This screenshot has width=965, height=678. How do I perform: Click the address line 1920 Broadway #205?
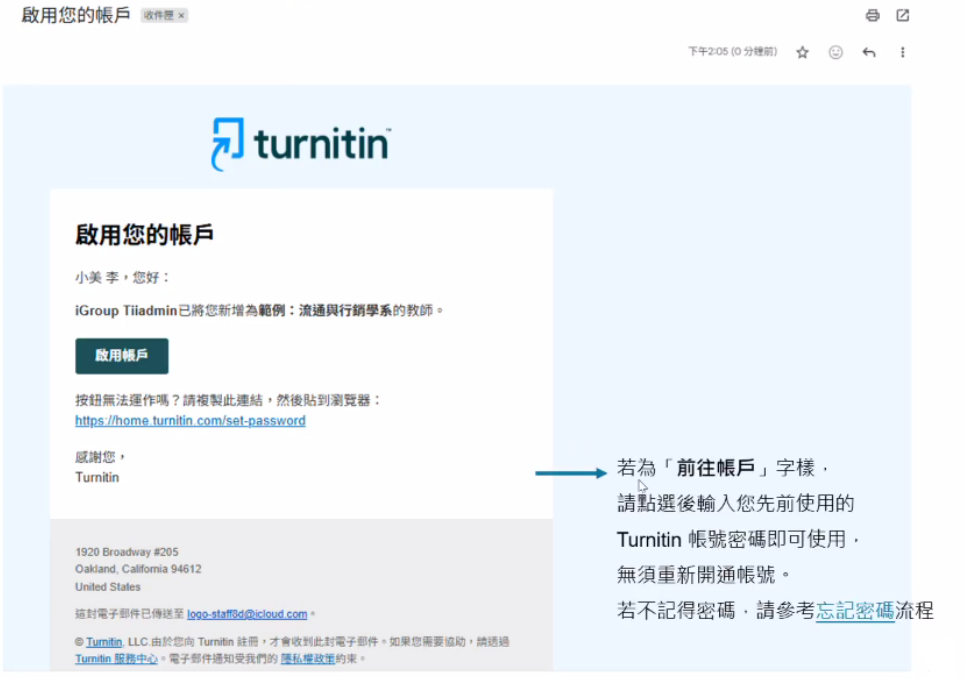[x=127, y=552]
